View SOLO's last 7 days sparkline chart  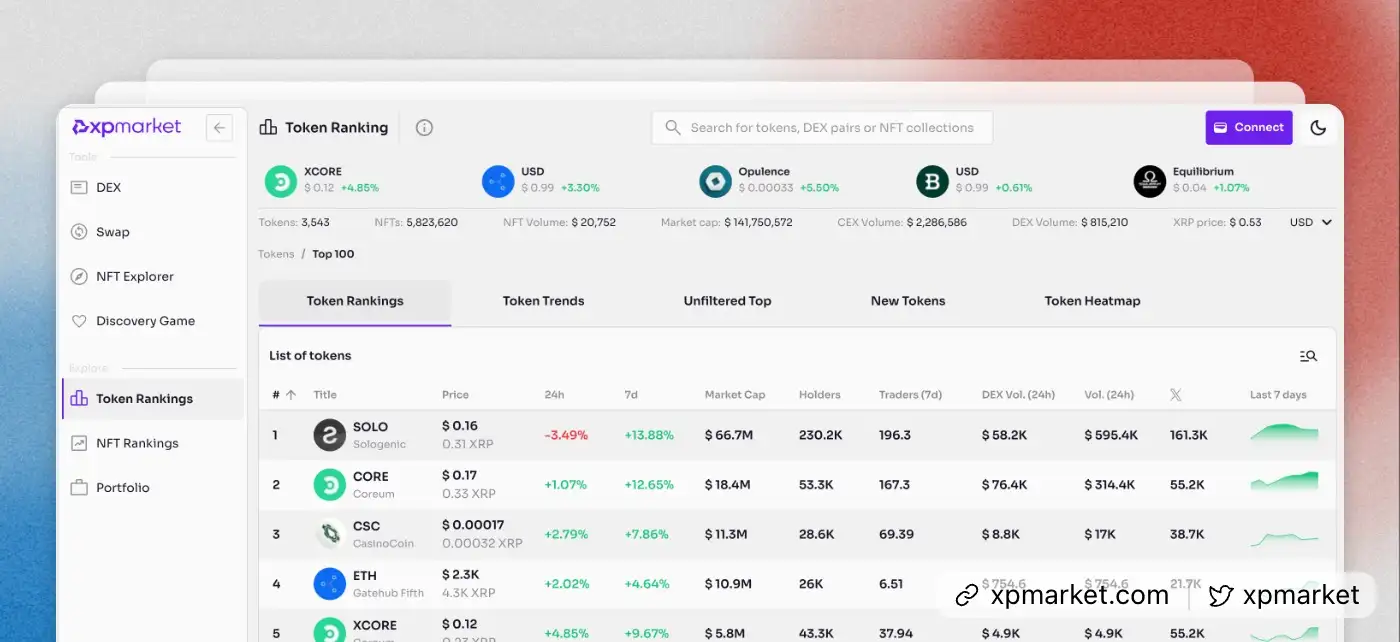pyautogui.click(x=1284, y=435)
